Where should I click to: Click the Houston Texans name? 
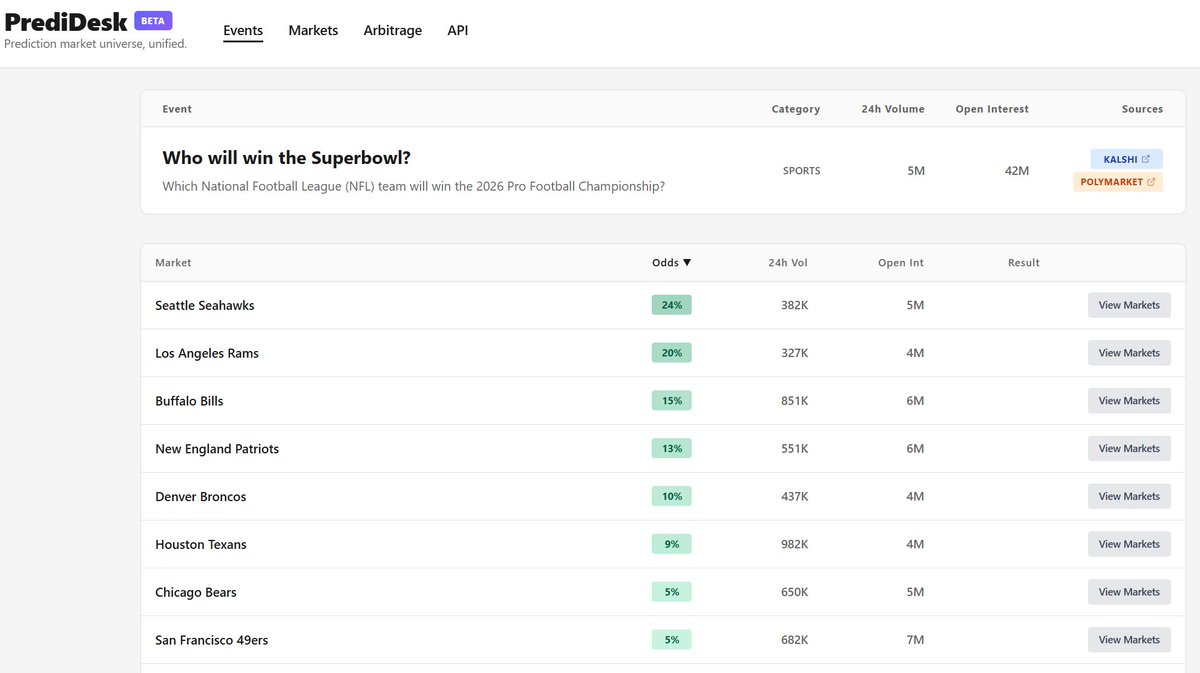201,545
